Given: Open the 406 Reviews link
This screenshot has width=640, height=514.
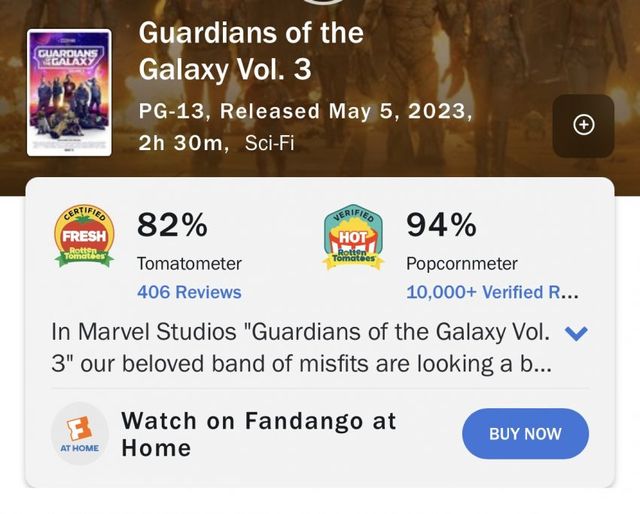Looking at the screenshot, I should 189,292.
